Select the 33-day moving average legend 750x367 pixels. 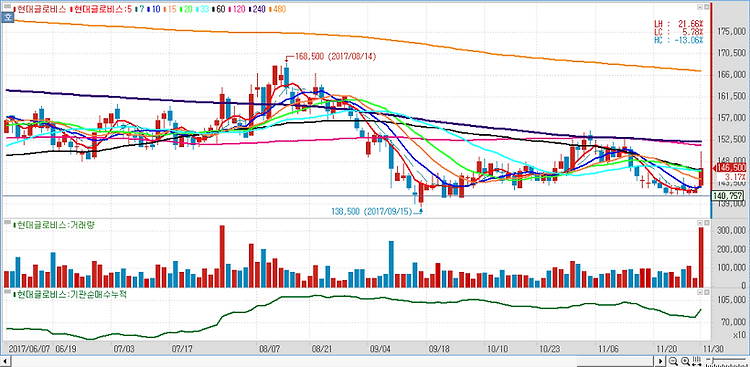[202, 9]
